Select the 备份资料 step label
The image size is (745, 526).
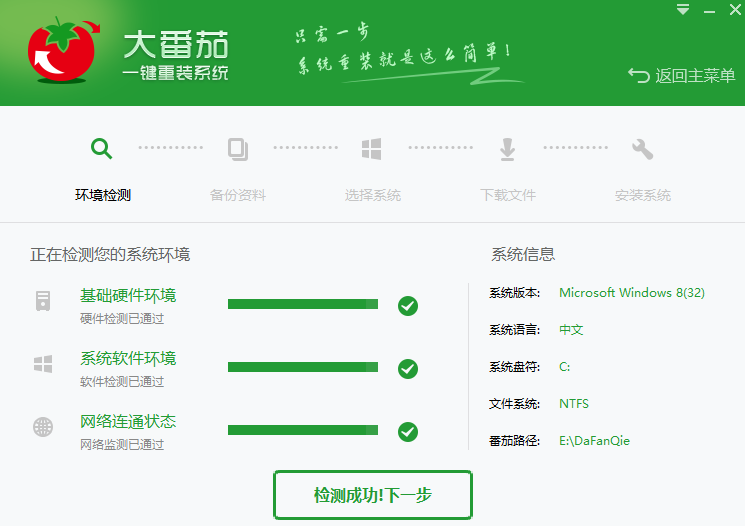pos(237,195)
